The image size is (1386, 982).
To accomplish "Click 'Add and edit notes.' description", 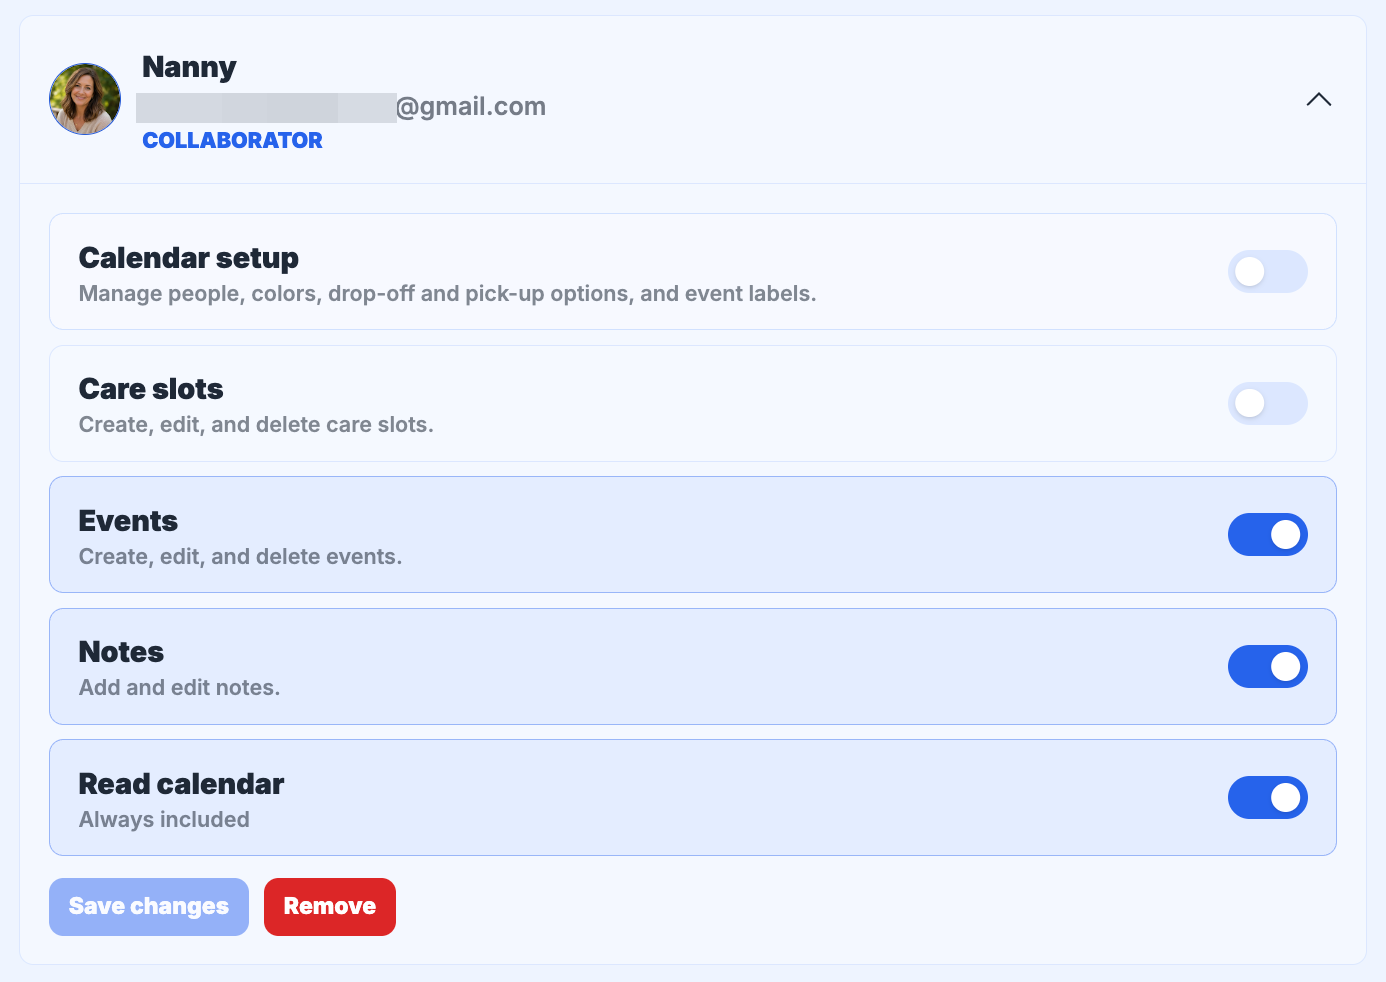I will click(179, 688).
